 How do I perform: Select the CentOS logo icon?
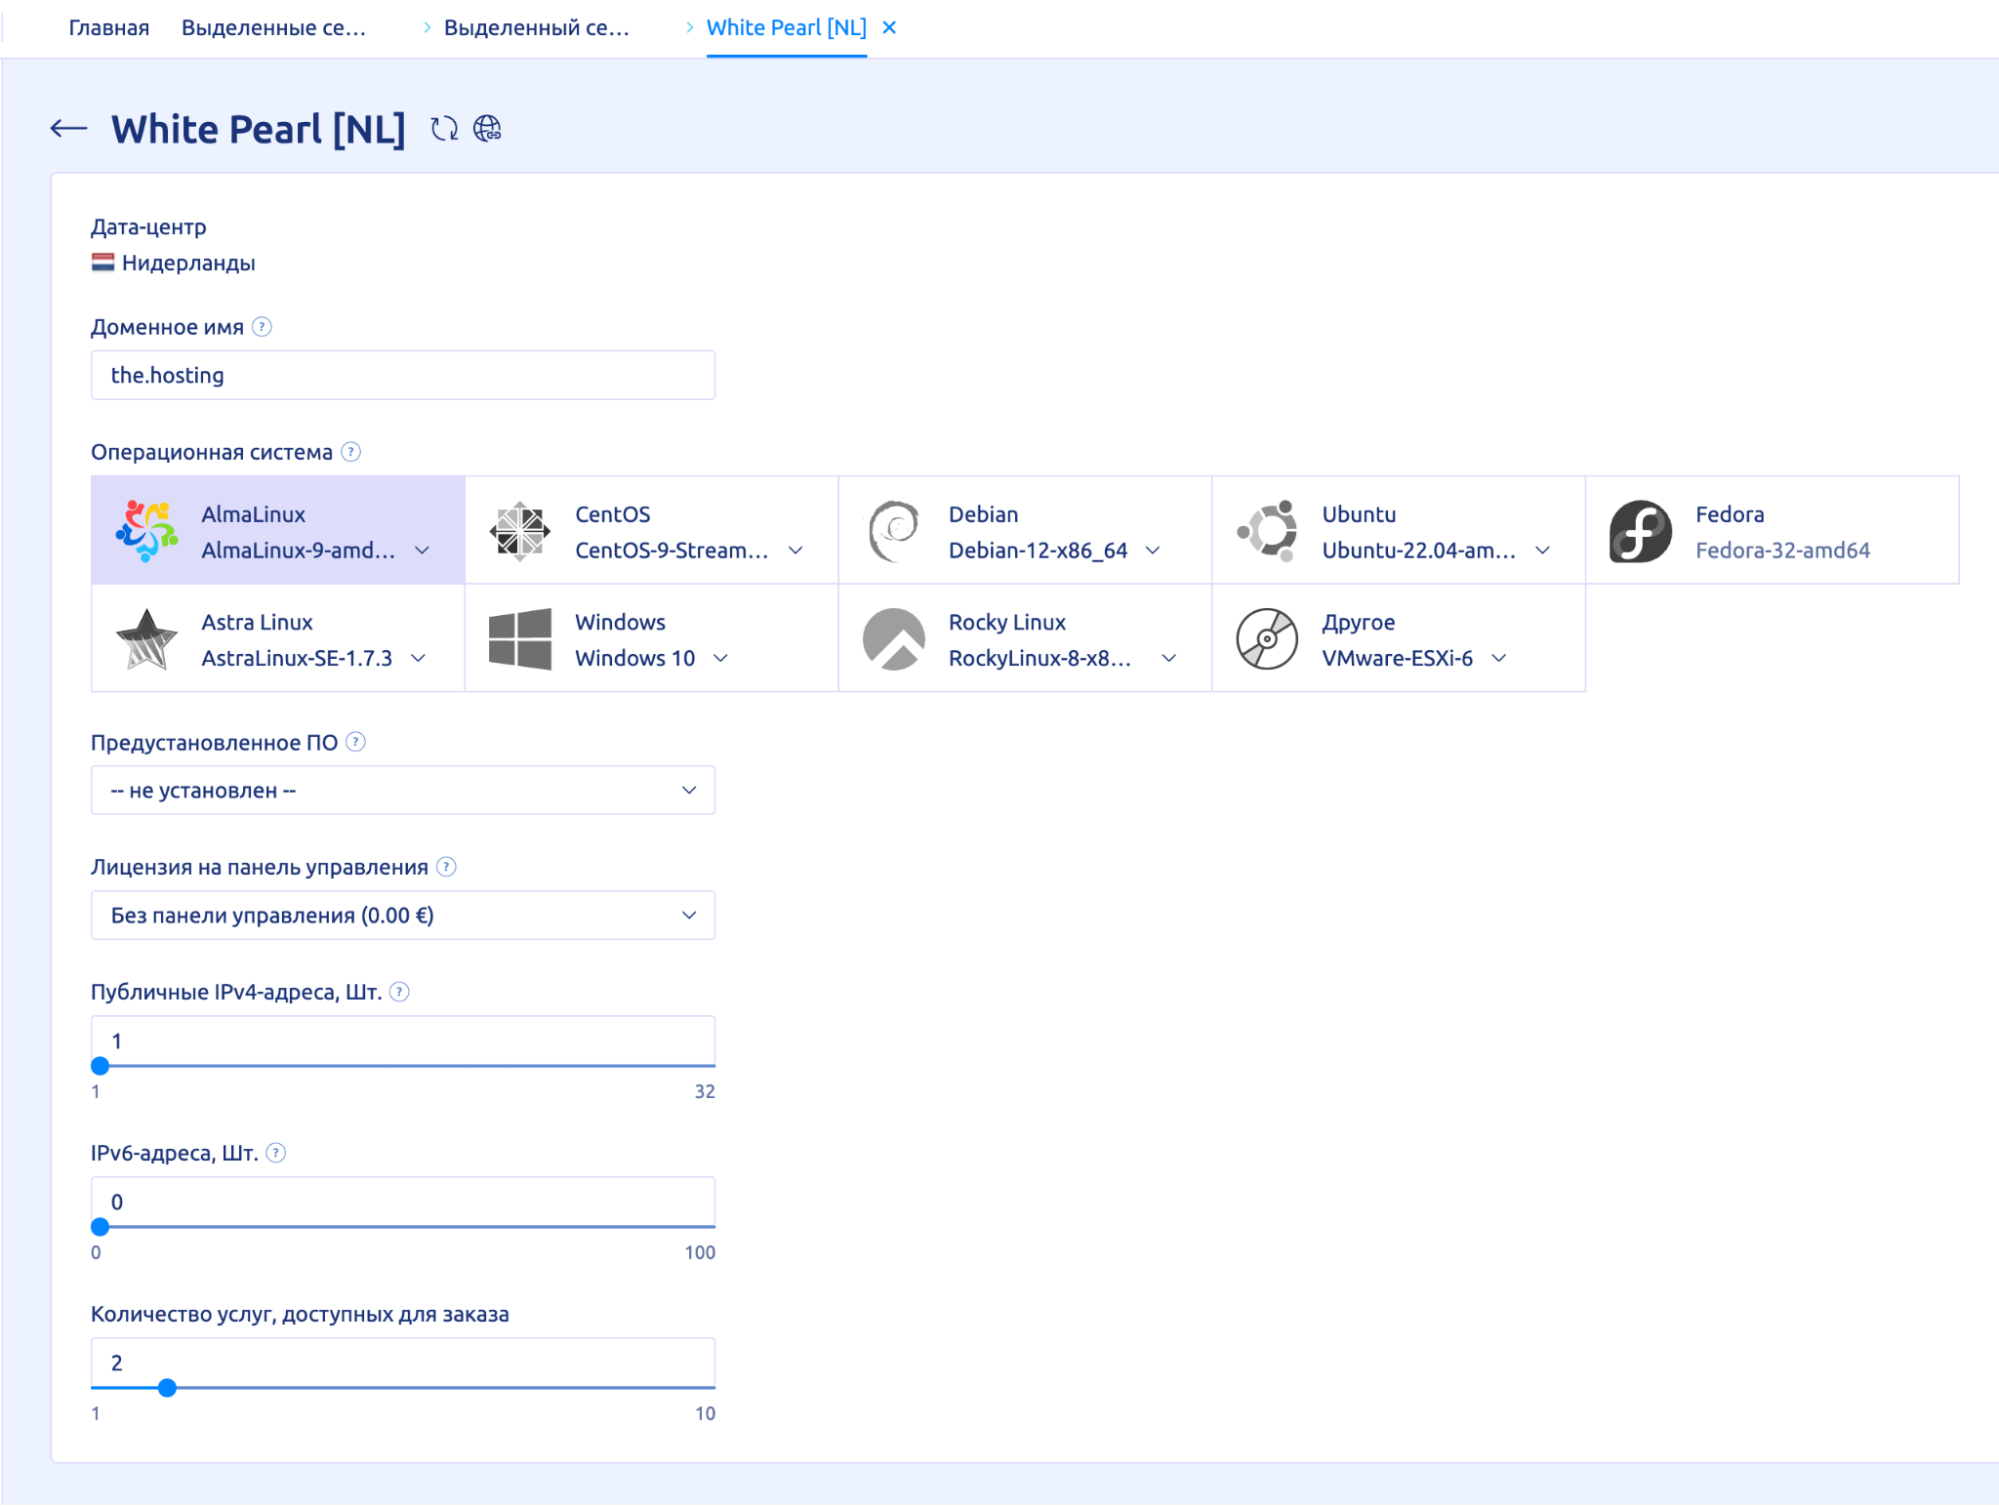(x=520, y=531)
